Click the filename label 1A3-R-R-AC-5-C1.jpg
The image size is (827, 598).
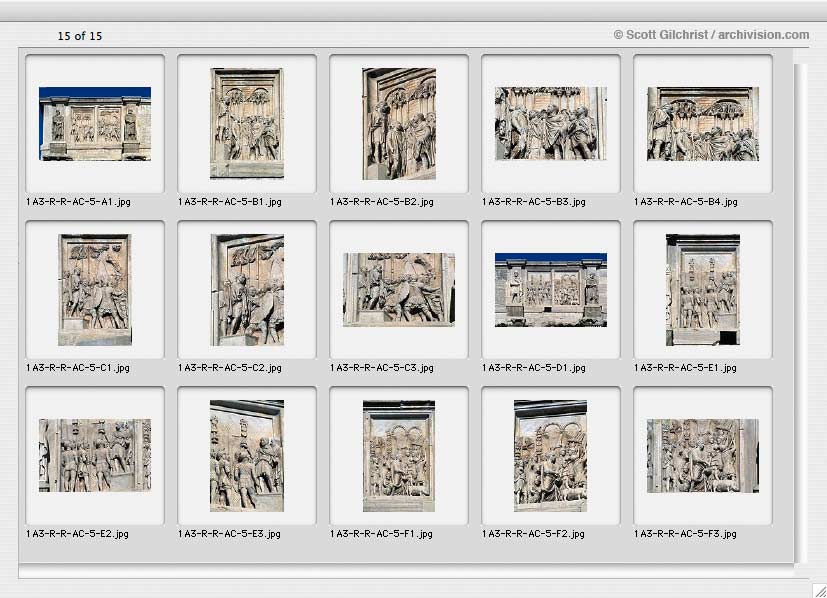78,368
